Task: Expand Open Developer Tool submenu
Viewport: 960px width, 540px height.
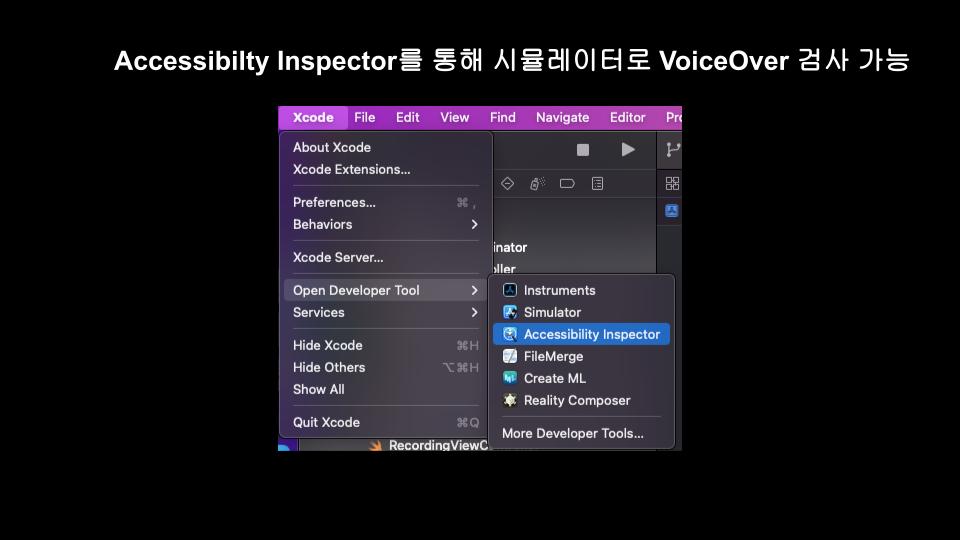Action: [386, 291]
